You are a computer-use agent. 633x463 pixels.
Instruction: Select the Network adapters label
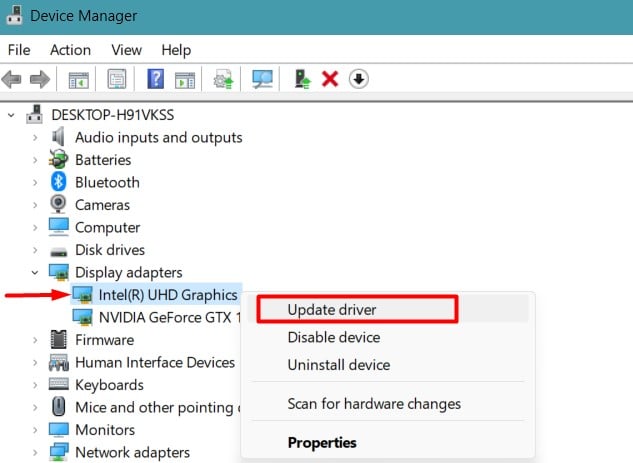pos(132,453)
